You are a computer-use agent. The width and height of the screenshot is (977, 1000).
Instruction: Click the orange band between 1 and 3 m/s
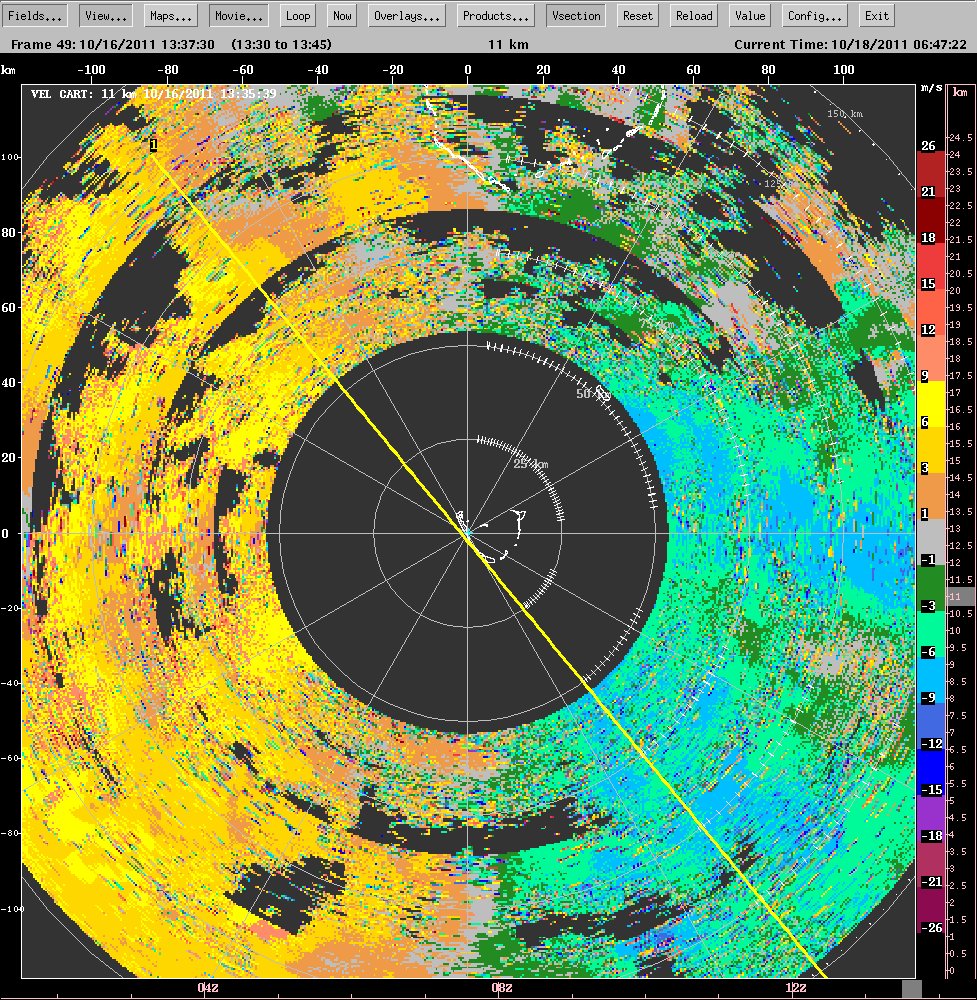coord(930,496)
